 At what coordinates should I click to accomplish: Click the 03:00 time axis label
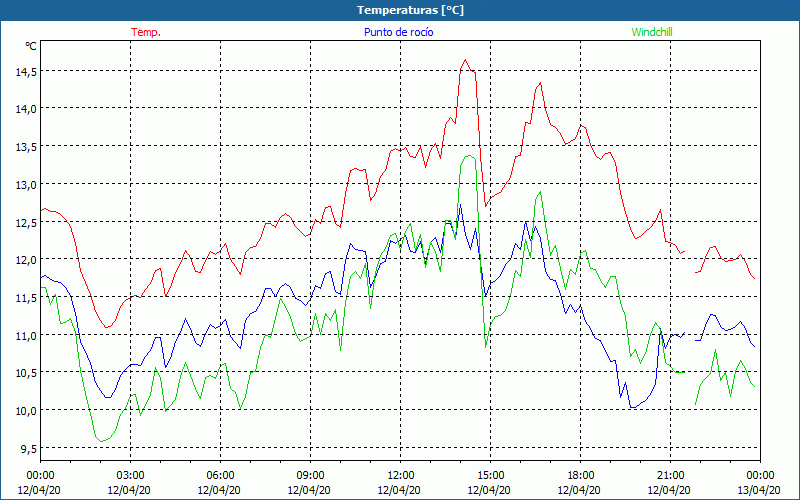point(130,476)
